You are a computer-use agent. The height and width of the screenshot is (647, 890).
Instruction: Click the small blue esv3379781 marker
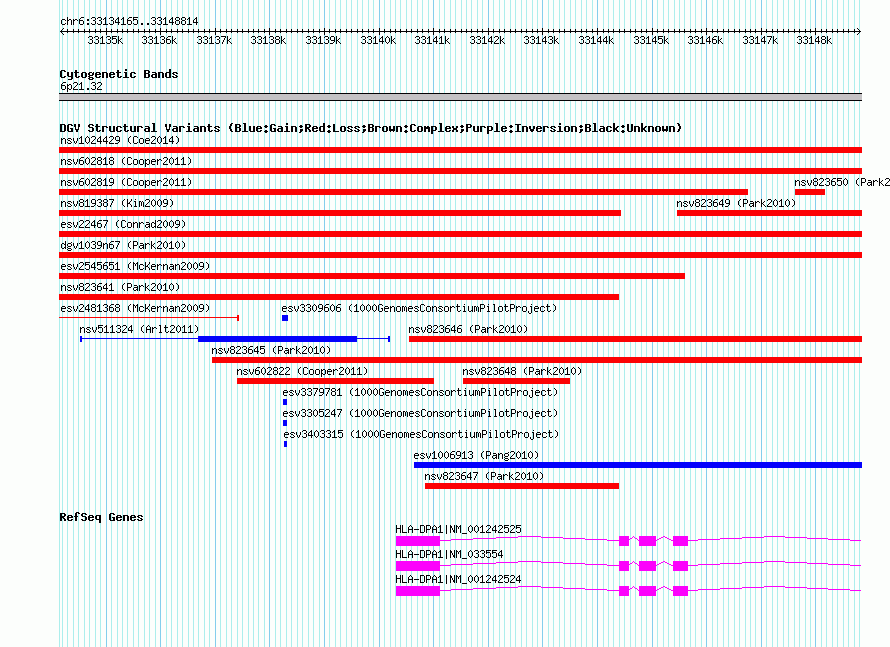coord(285,402)
